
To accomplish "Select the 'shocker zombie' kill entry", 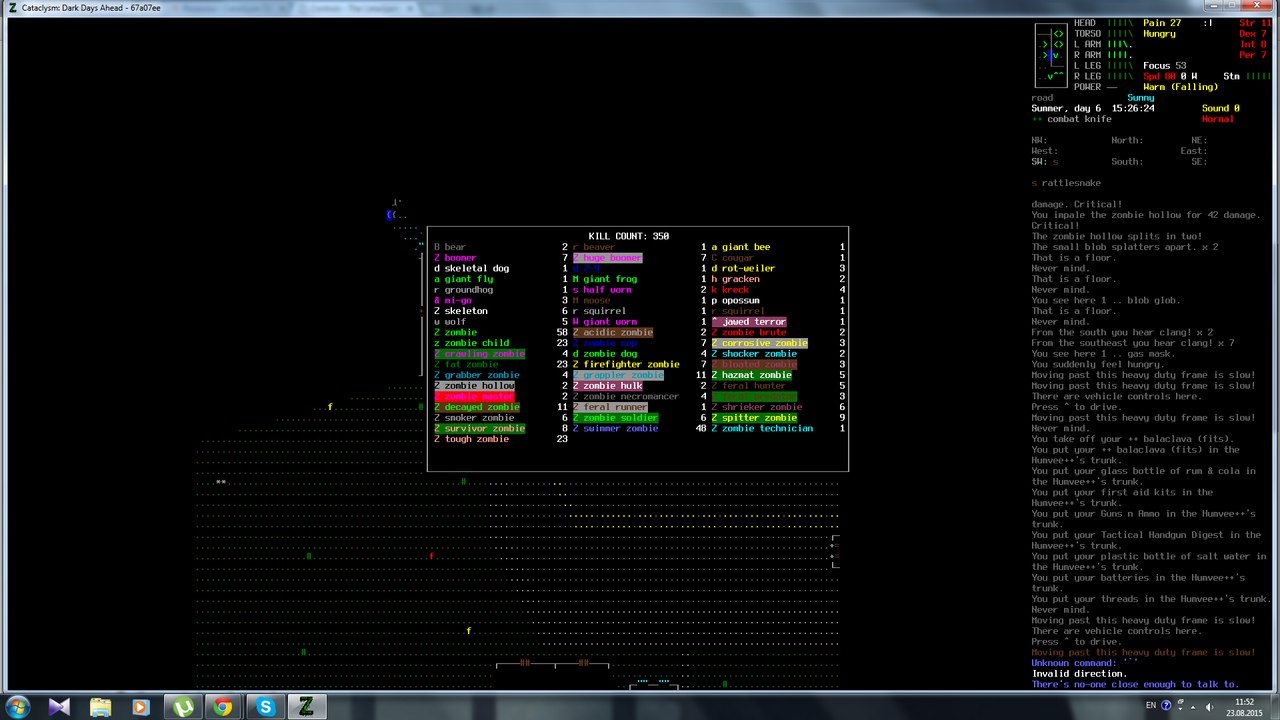I will (x=754, y=354).
